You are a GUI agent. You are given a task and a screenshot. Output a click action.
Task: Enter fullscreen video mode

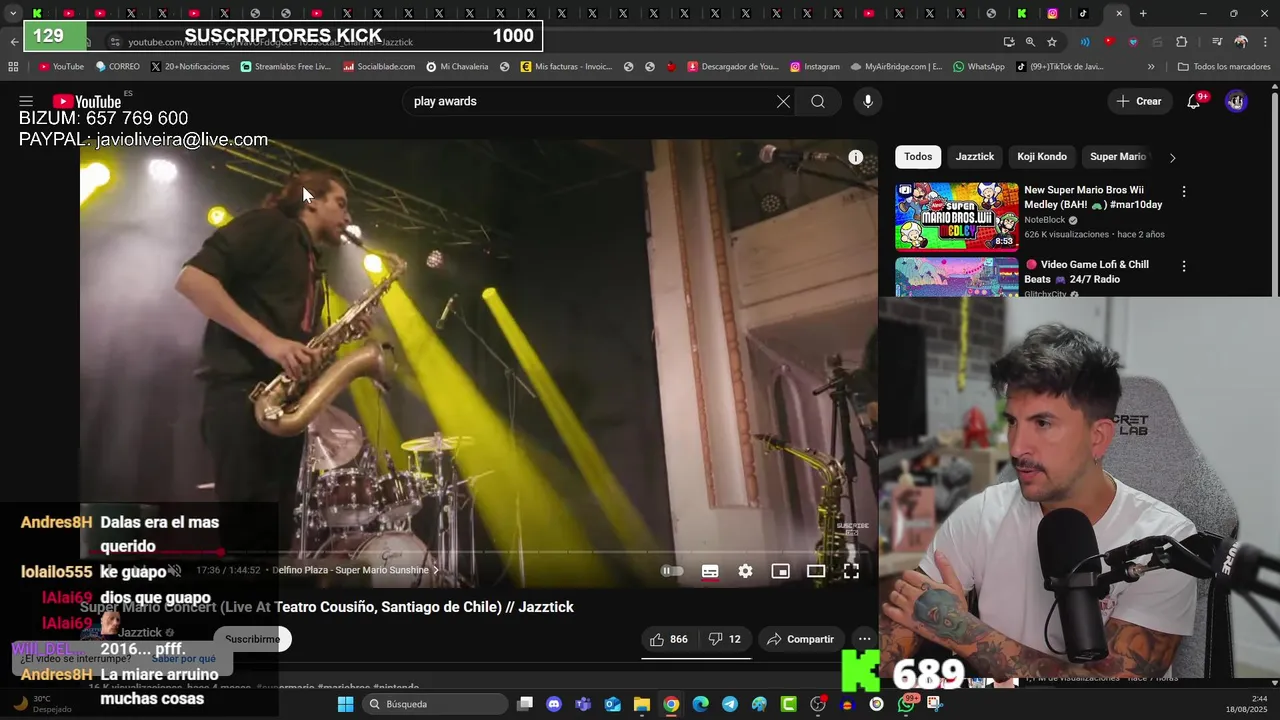click(851, 571)
